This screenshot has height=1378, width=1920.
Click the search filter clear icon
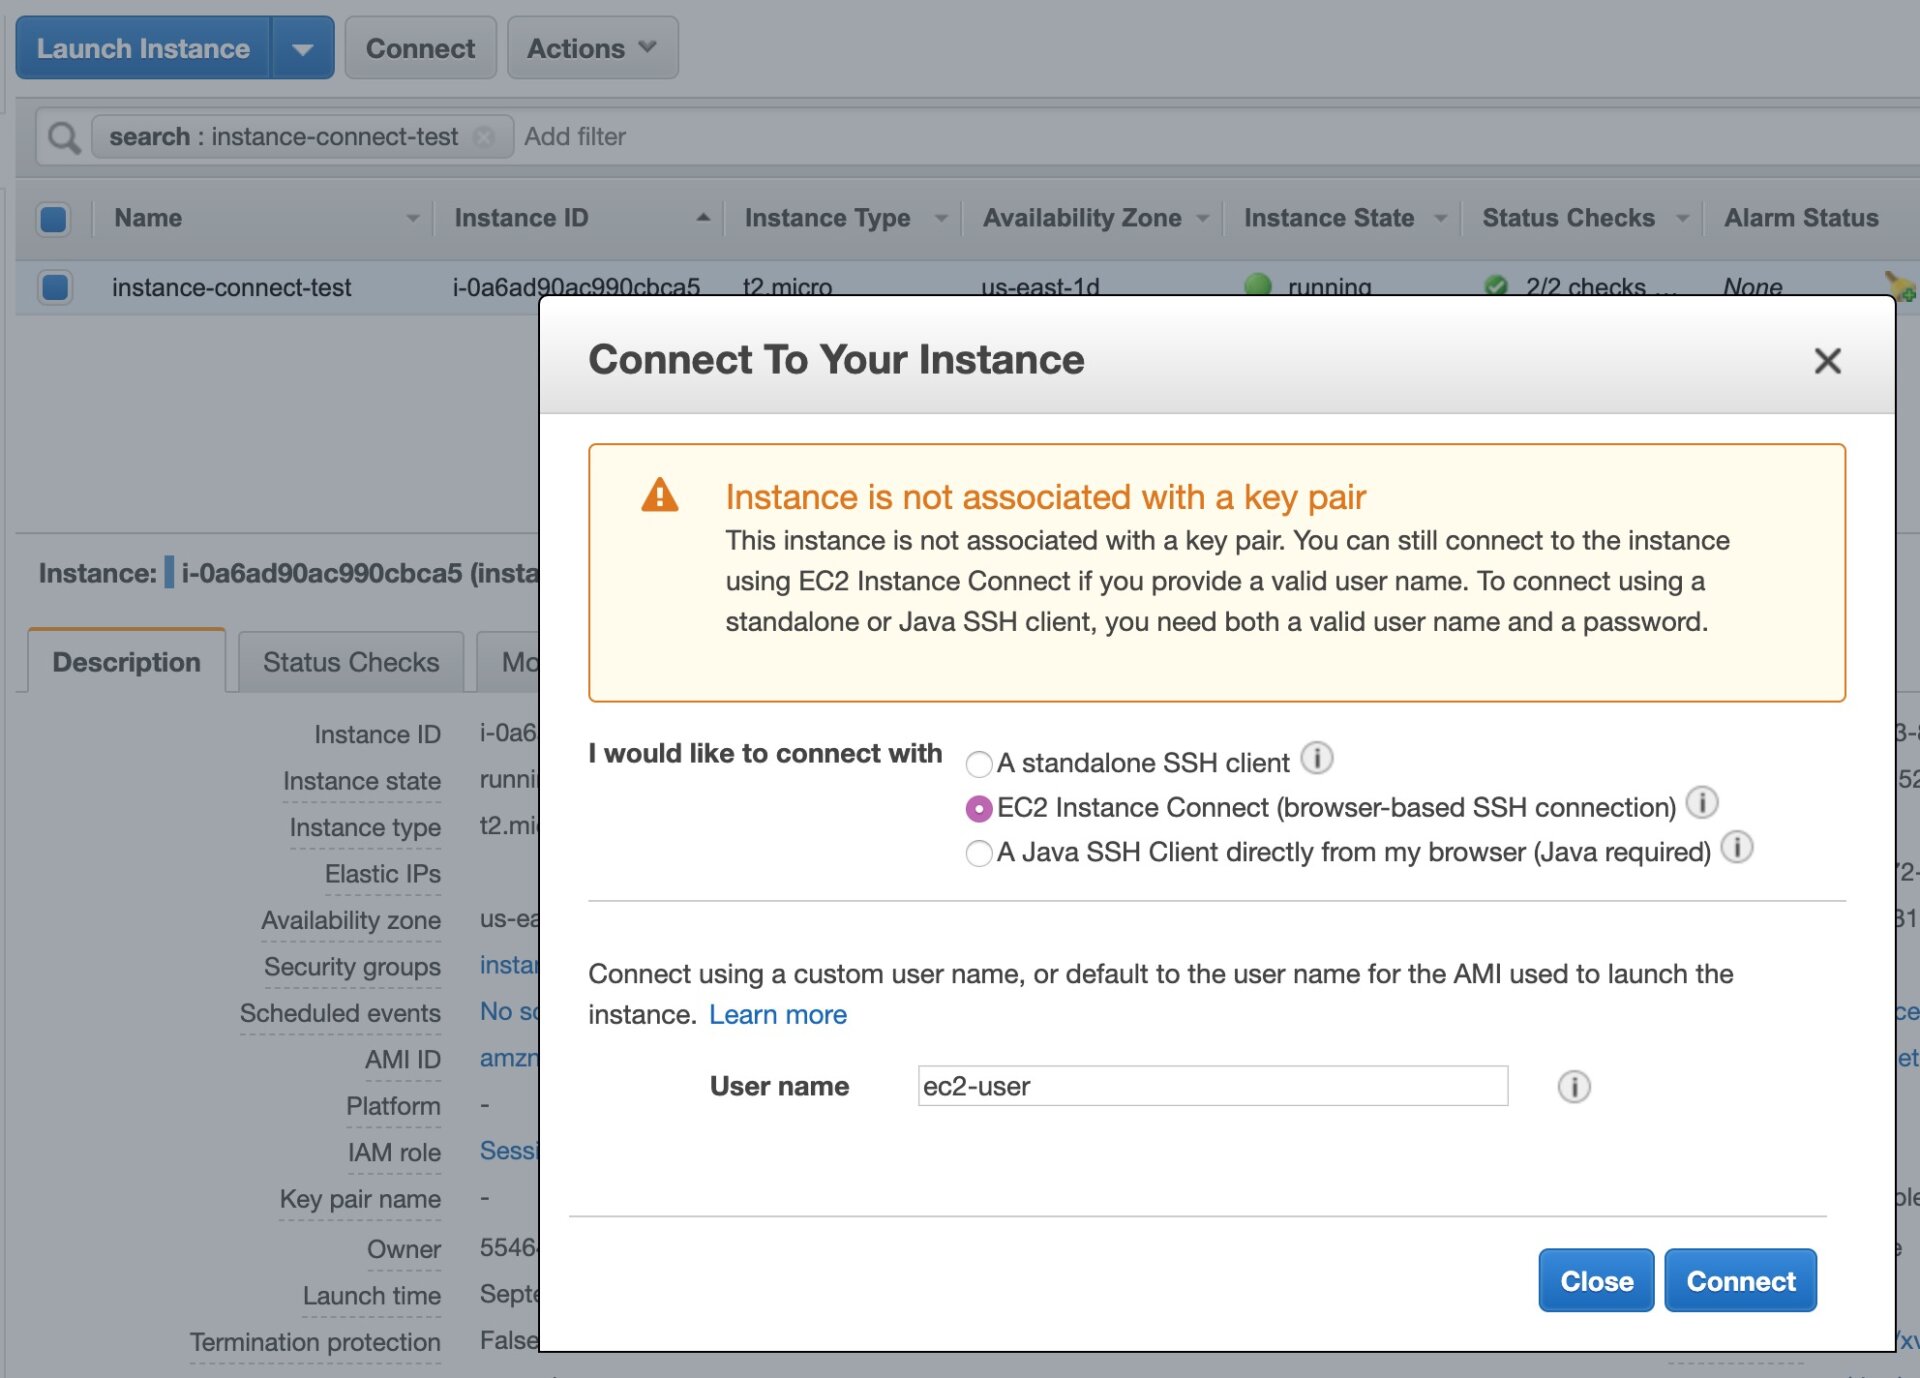pos(484,134)
